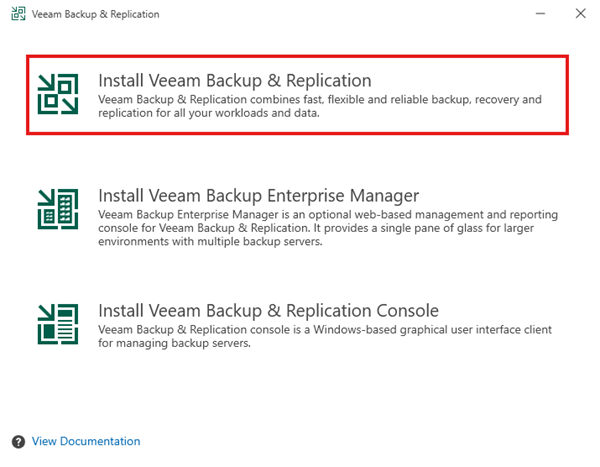The height and width of the screenshot is (467, 600).
Task: Click 'replication for all your workloads and data' line
Action: (x=209, y=115)
